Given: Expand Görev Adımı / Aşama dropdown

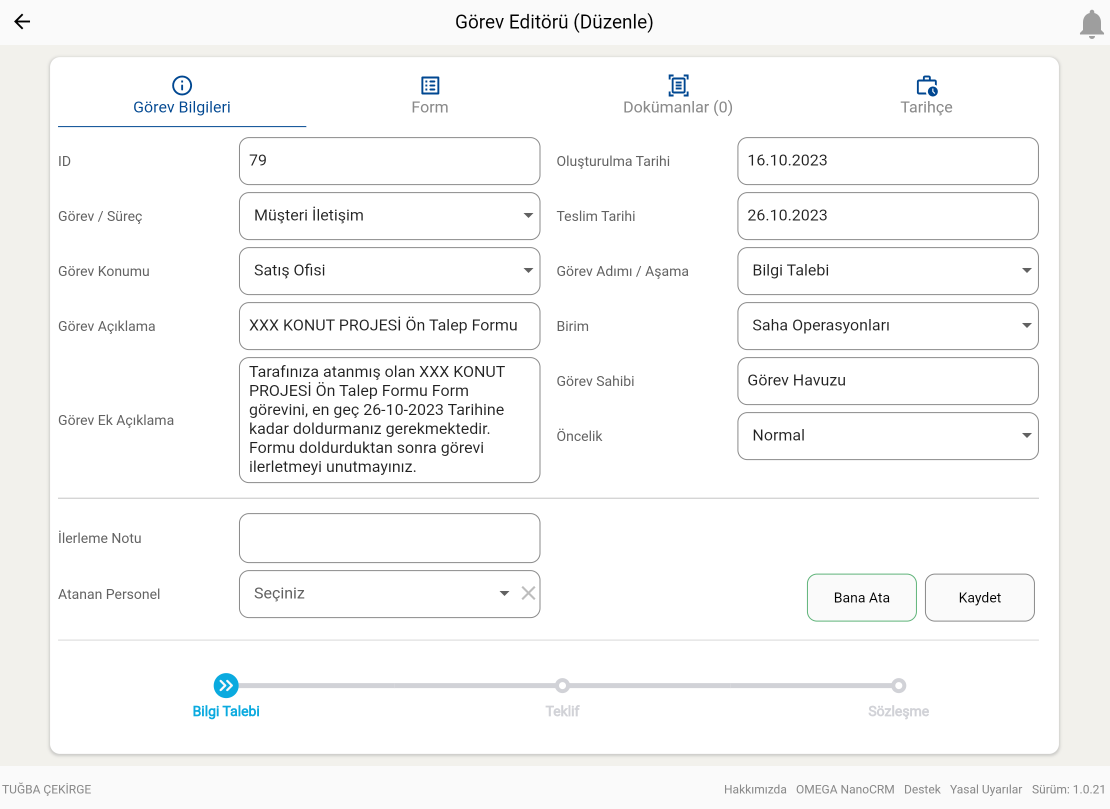Looking at the screenshot, I should [888, 271].
